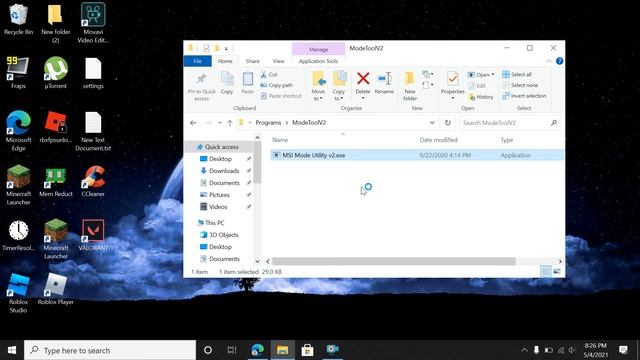Click the History button
This screenshot has height=360, width=640.
481,97
